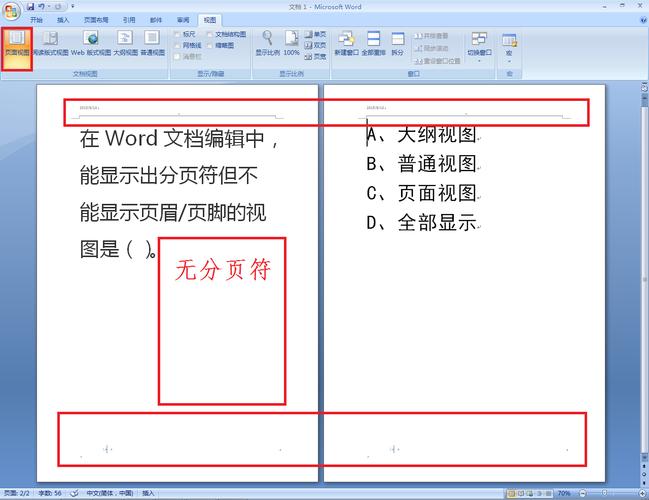
Task: Click text '能显示出分页符但不'
Action: [x=169, y=175]
